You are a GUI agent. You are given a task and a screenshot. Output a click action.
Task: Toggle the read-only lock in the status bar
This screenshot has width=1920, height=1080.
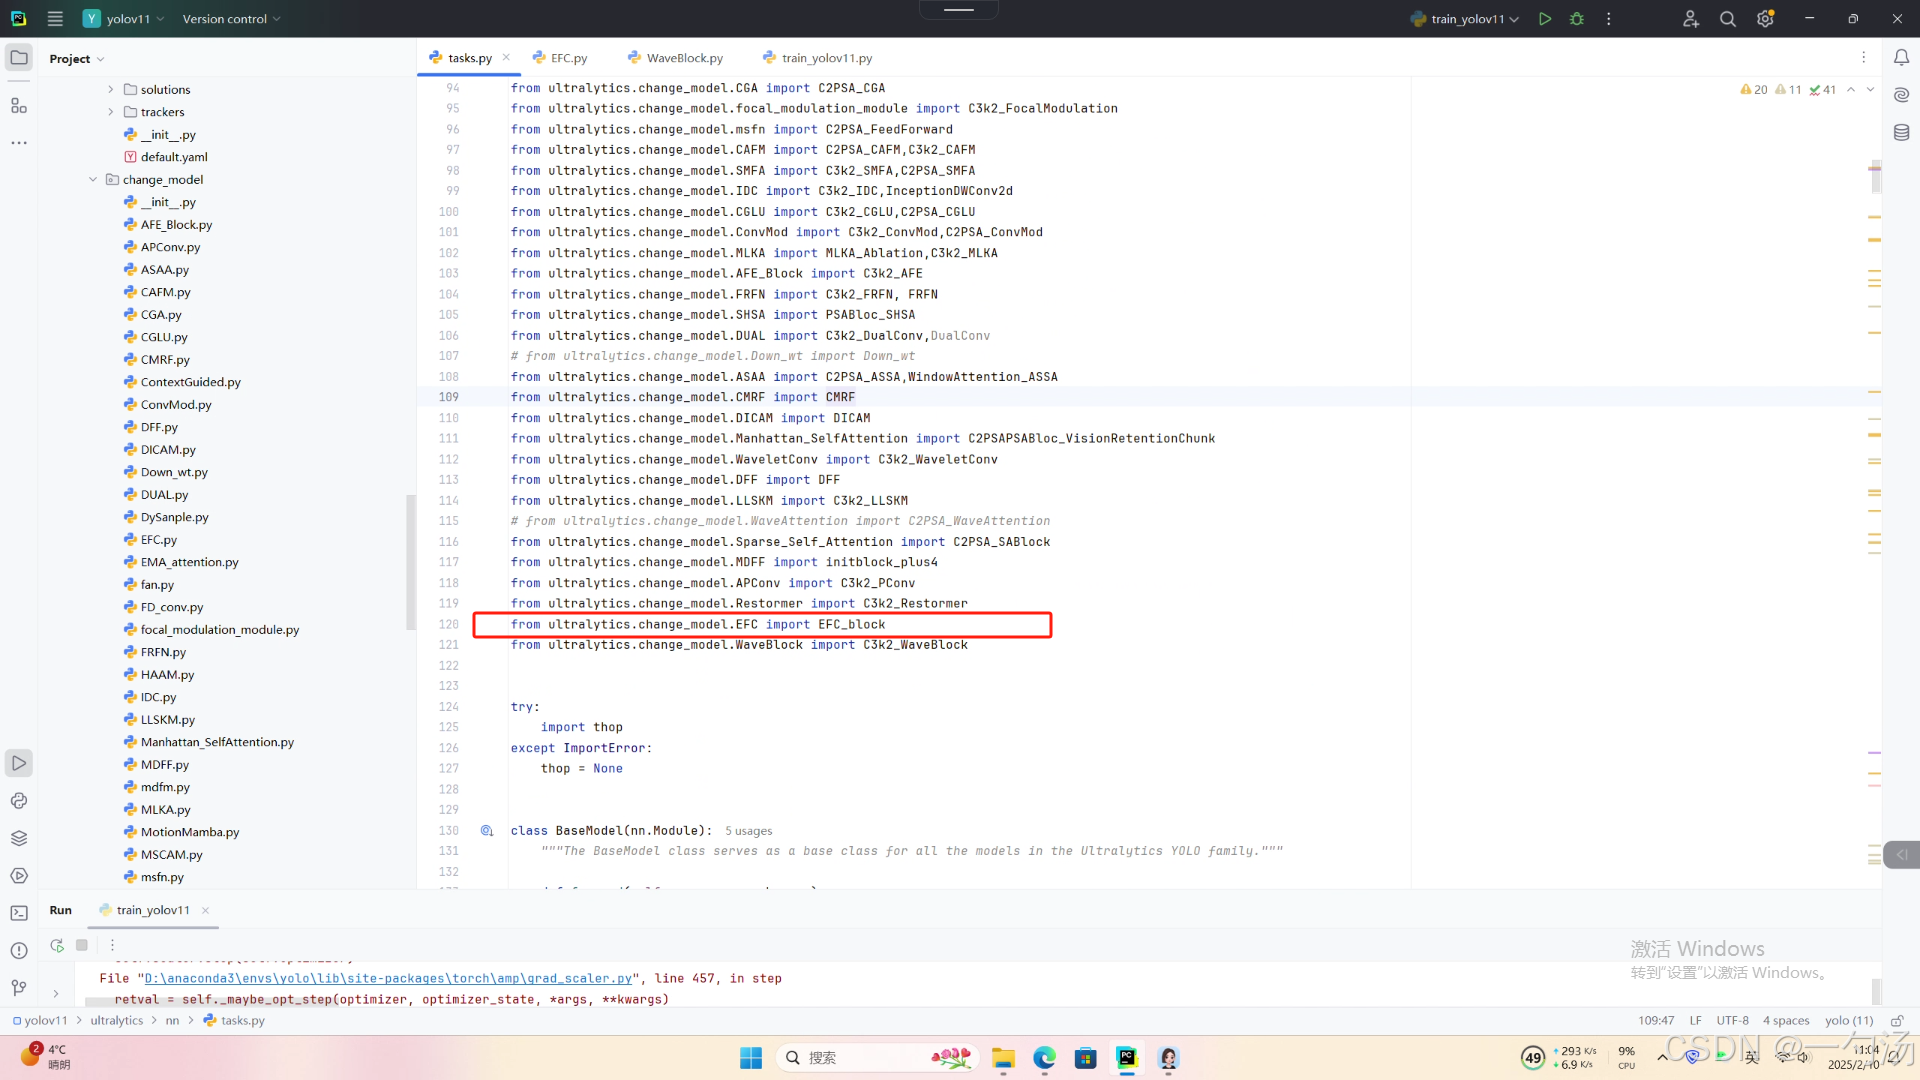point(1896,1021)
